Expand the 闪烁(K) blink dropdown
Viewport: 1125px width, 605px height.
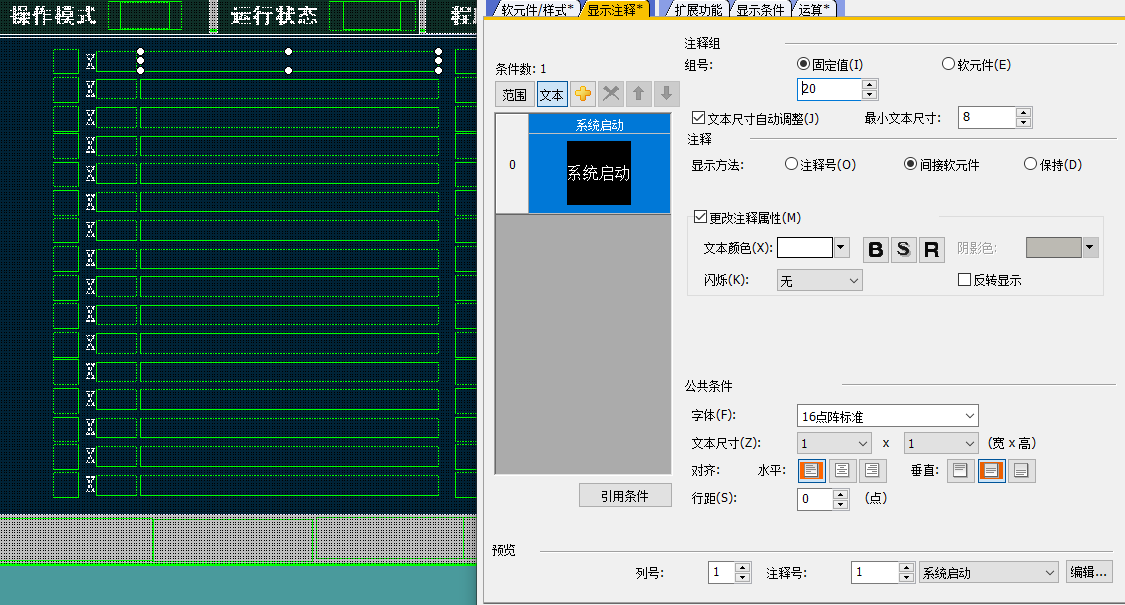click(x=819, y=281)
